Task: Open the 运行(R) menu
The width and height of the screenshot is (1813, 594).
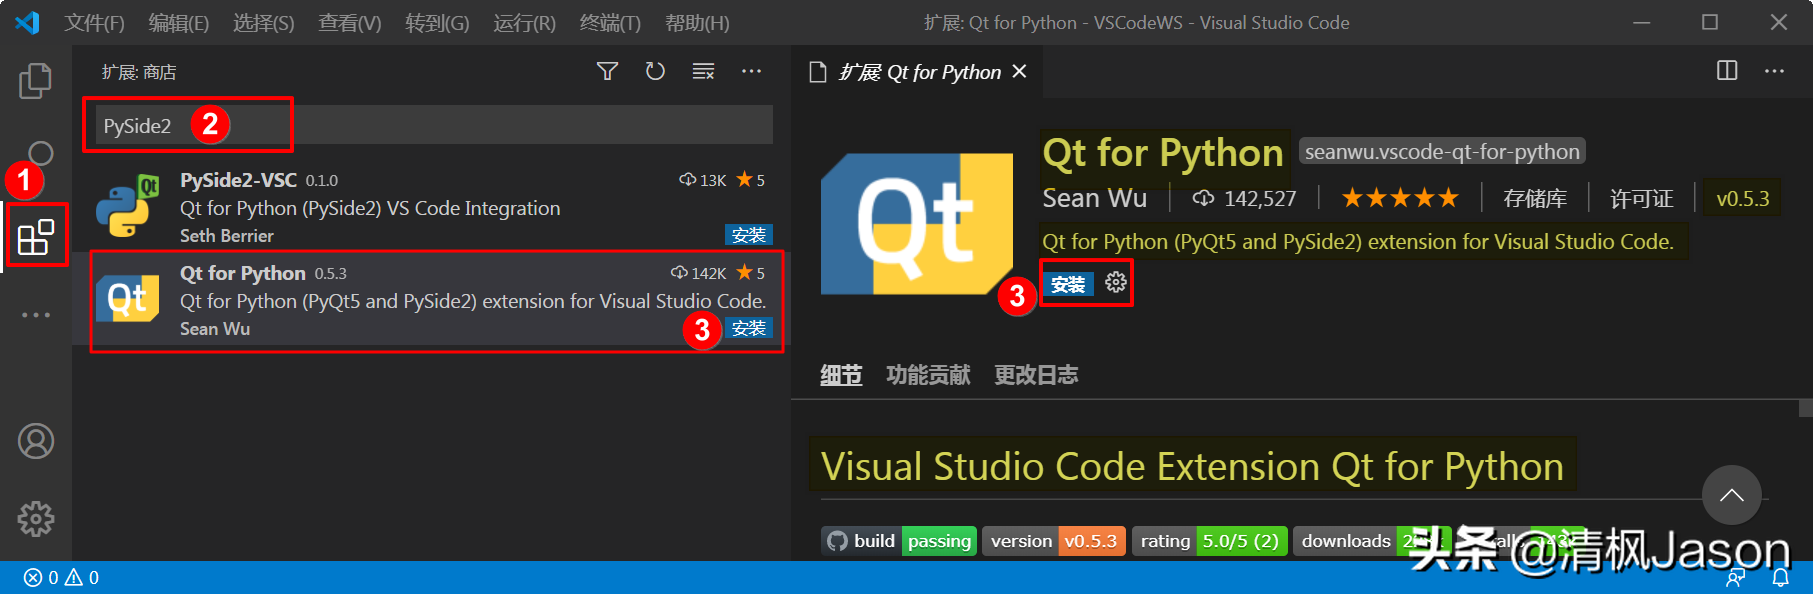Action: click(x=524, y=22)
